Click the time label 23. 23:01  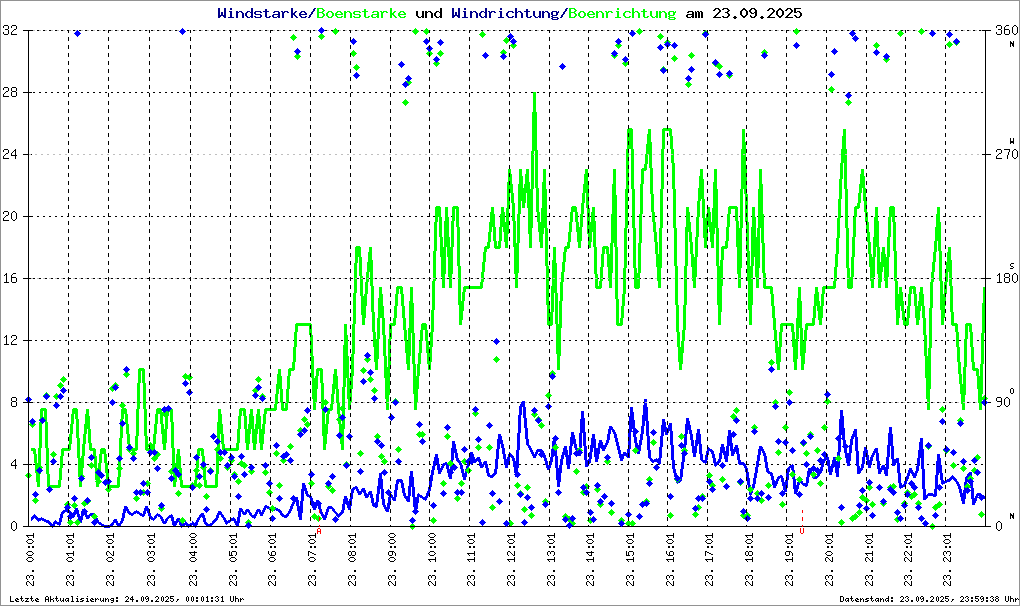click(948, 559)
